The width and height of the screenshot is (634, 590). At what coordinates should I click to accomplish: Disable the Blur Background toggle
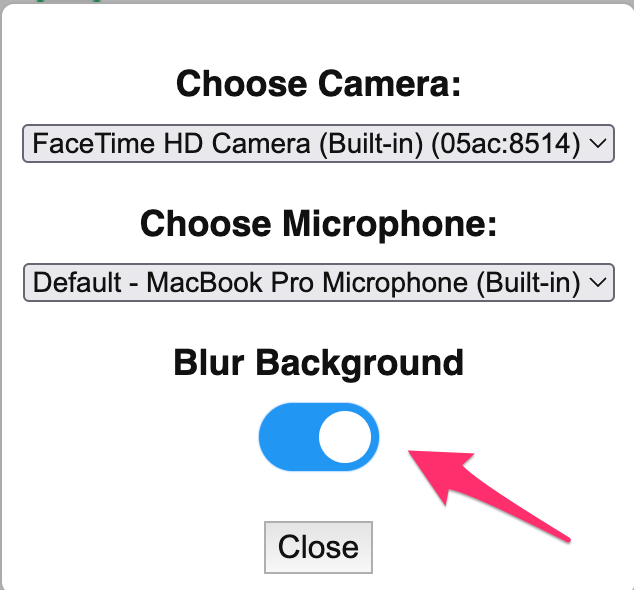[319, 437]
